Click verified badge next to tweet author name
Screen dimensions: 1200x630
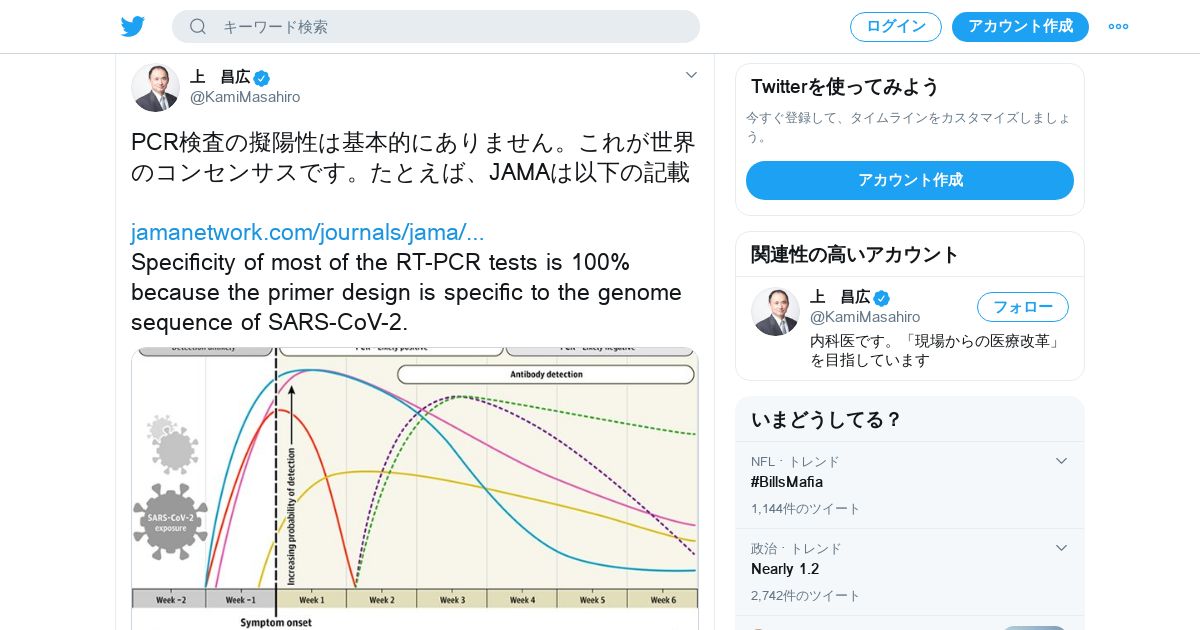coord(262,78)
